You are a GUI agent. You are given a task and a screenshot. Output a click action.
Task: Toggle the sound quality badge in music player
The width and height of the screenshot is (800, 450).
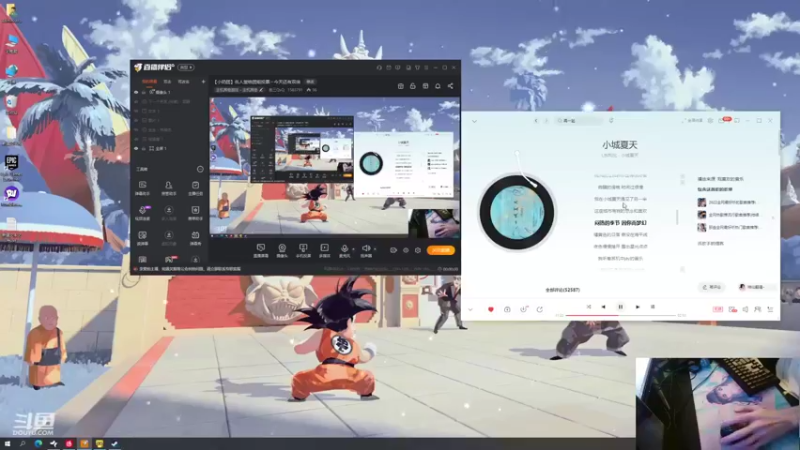(718, 309)
